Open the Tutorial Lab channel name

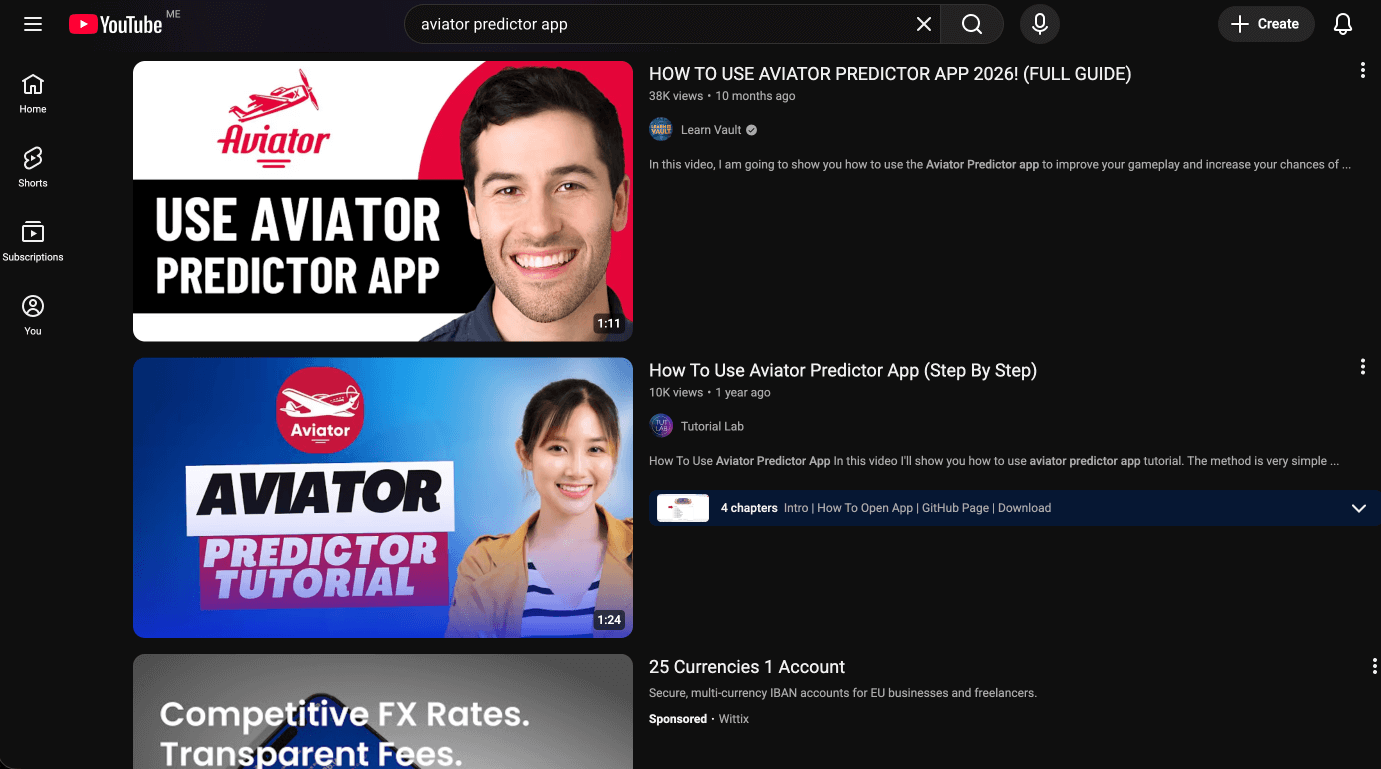click(x=710, y=426)
